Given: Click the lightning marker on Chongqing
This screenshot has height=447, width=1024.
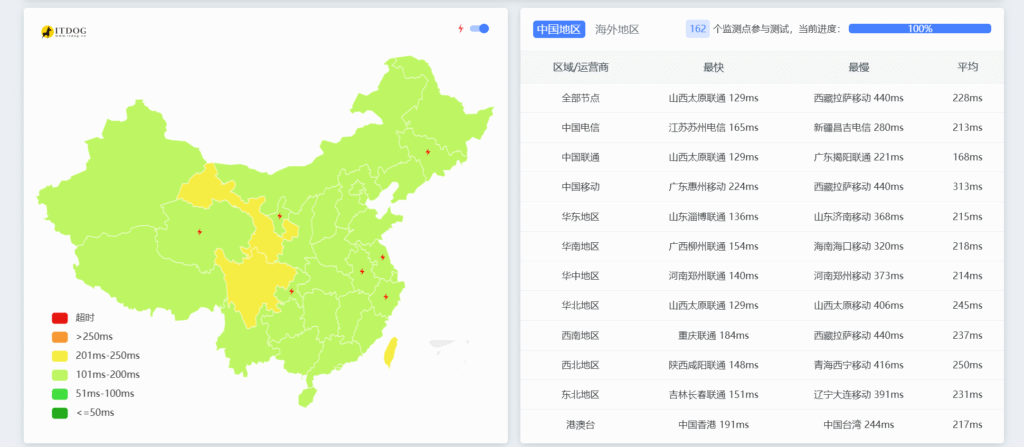Looking at the screenshot, I should point(291,292).
